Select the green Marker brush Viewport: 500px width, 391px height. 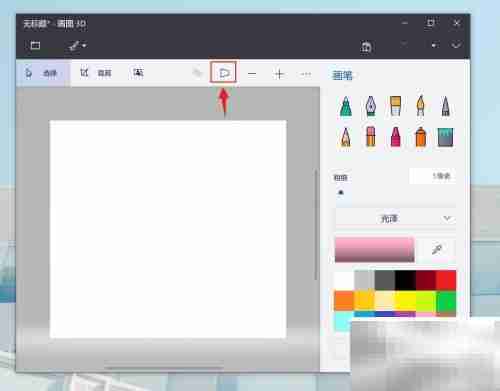[x=346, y=106]
